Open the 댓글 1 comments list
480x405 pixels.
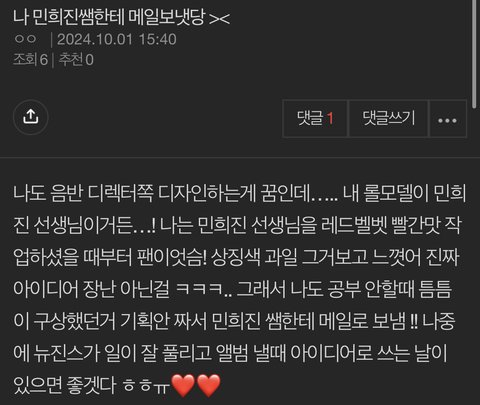(315, 118)
